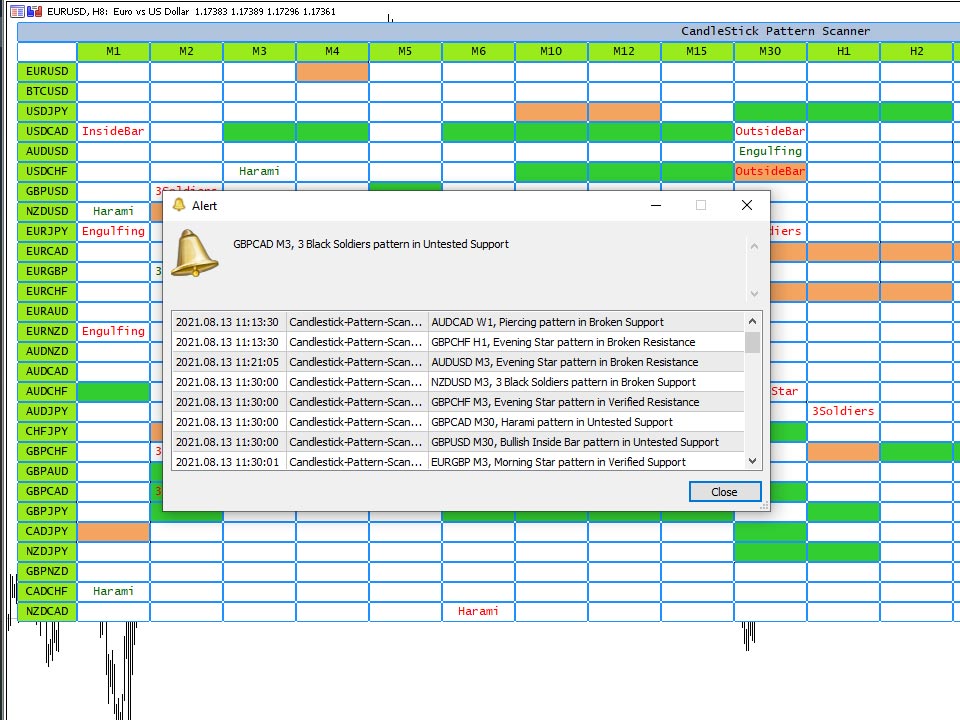Click the orange EURUSD M4 cell
The width and height of the screenshot is (960, 720).
pos(332,71)
